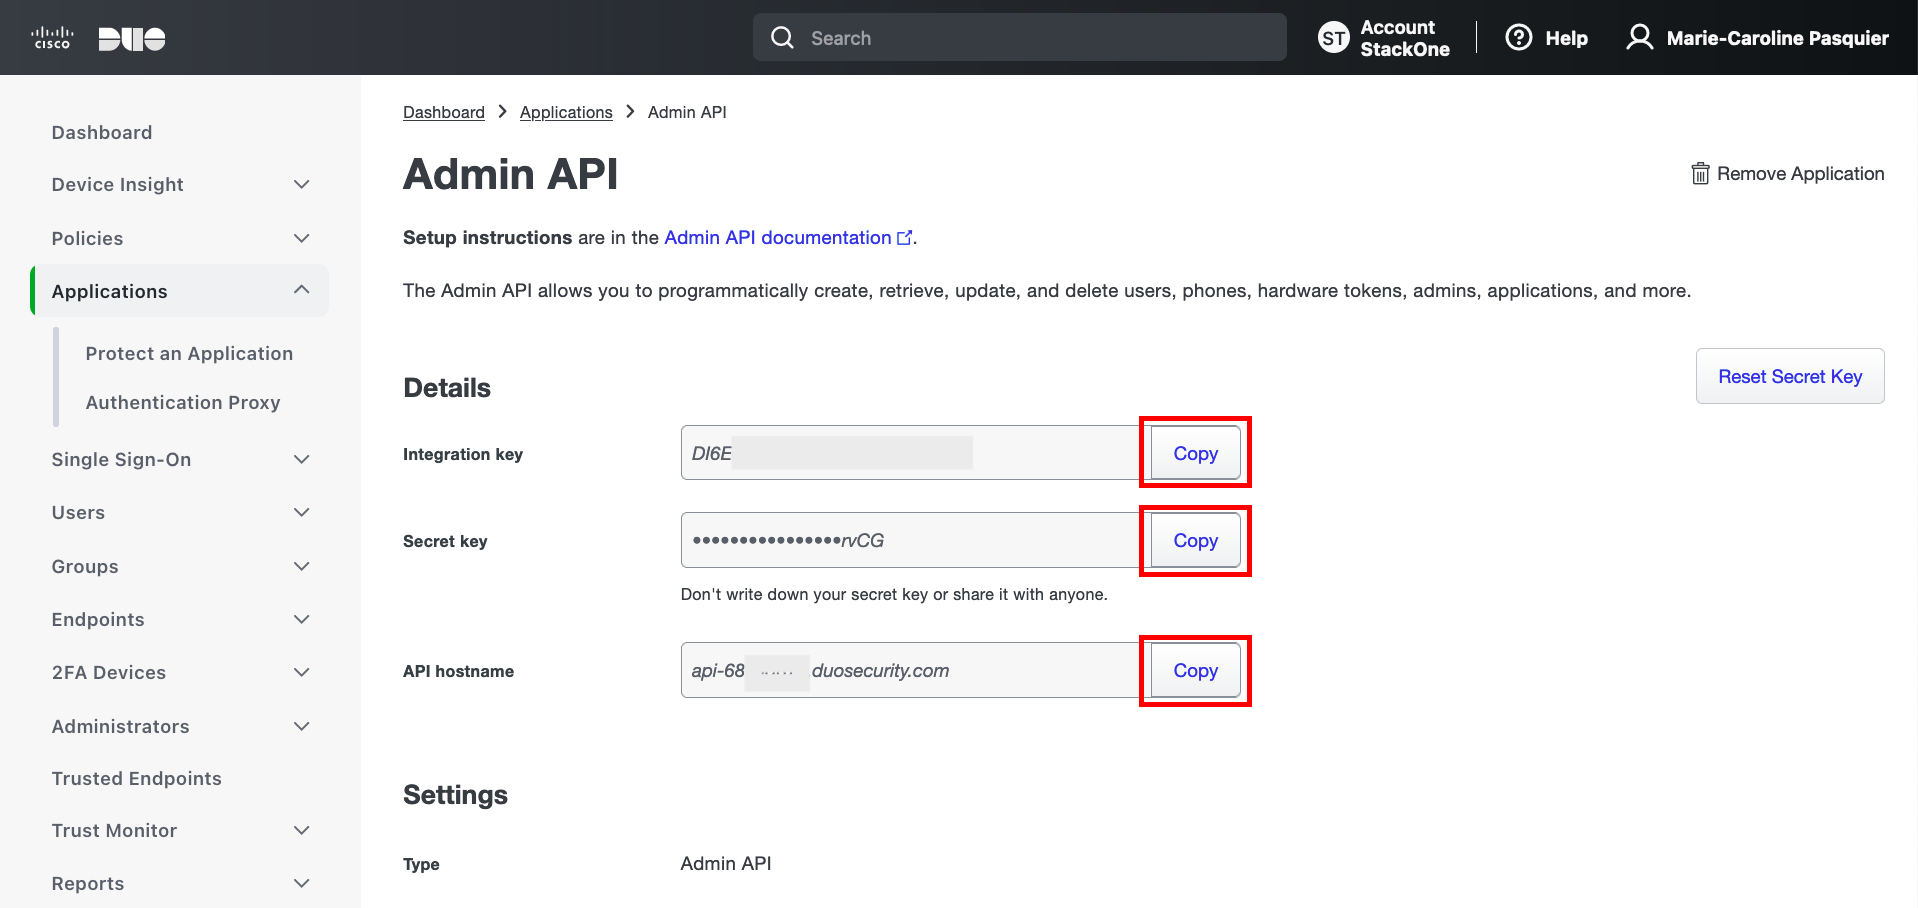Go to Applications breadcrumb
Image resolution: width=1918 pixels, height=908 pixels.
(566, 112)
